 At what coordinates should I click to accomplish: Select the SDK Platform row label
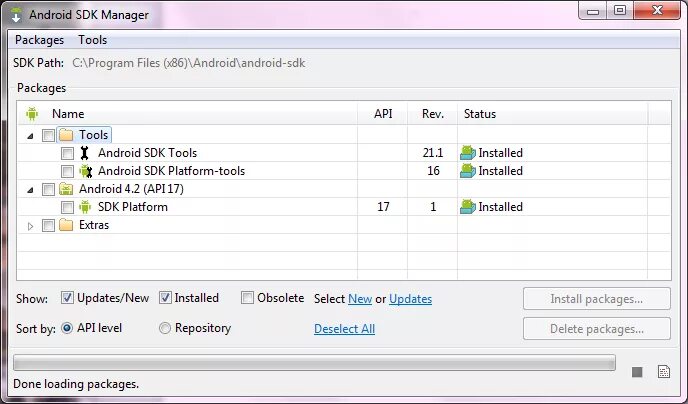(133, 207)
